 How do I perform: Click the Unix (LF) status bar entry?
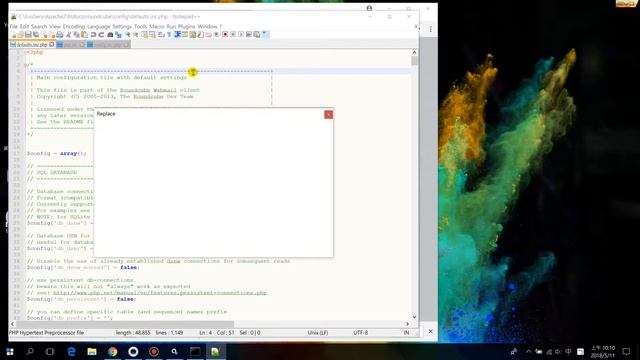click(x=318, y=333)
